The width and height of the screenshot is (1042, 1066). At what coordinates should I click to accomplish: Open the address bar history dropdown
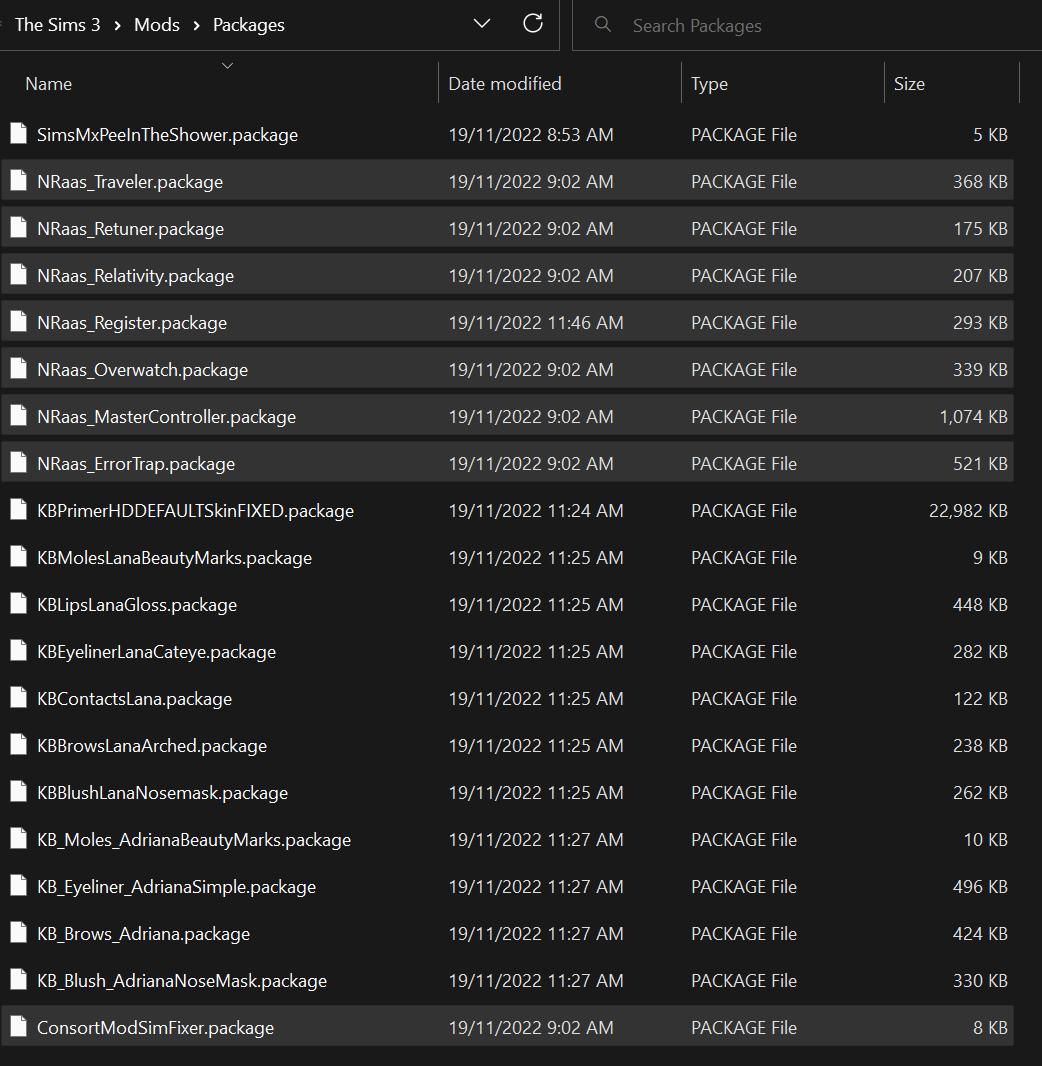(x=482, y=24)
